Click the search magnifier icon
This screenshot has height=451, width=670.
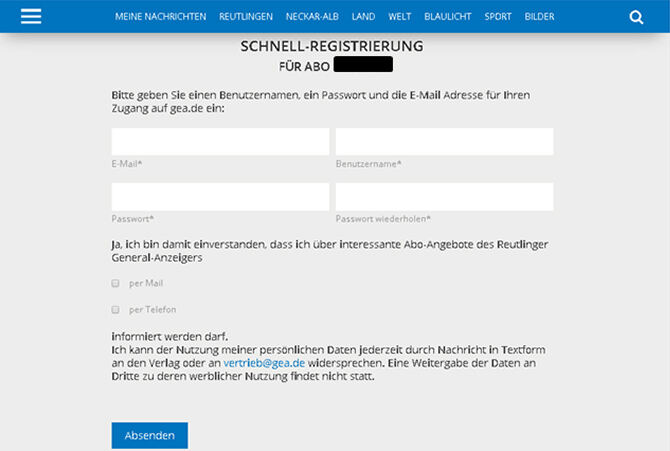[x=636, y=17]
